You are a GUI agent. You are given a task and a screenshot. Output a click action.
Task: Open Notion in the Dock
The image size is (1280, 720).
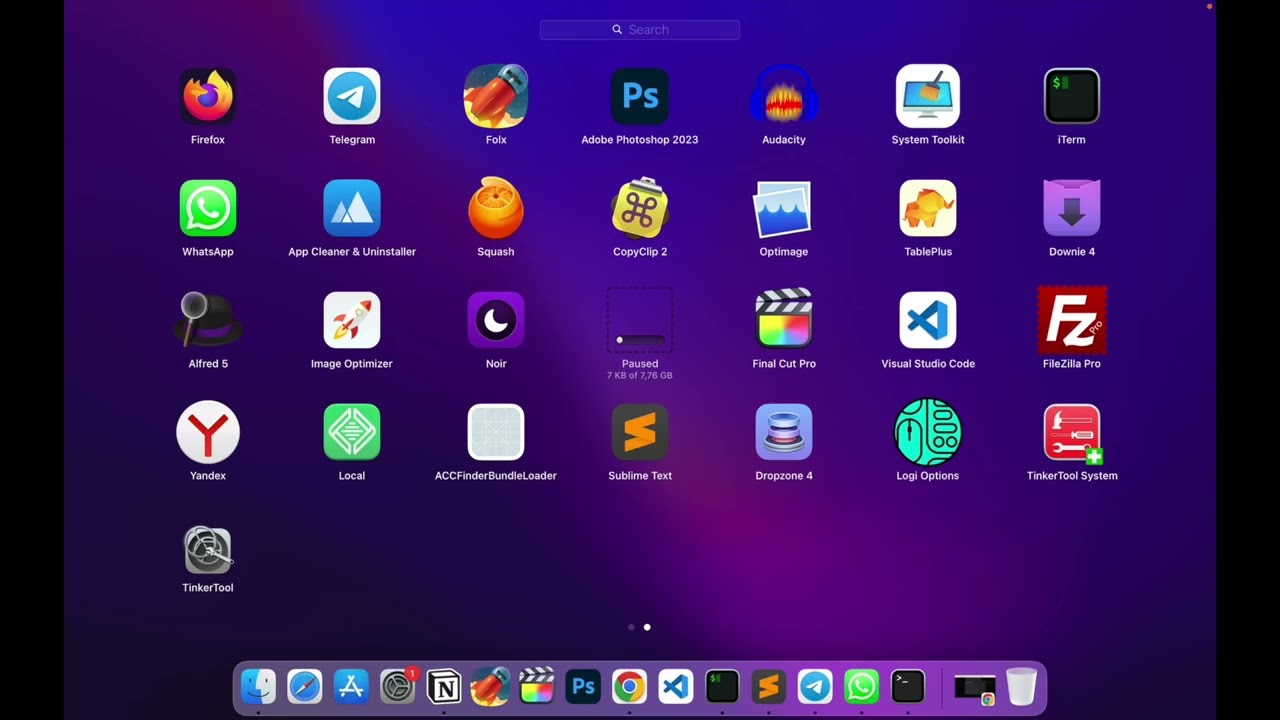pos(444,687)
